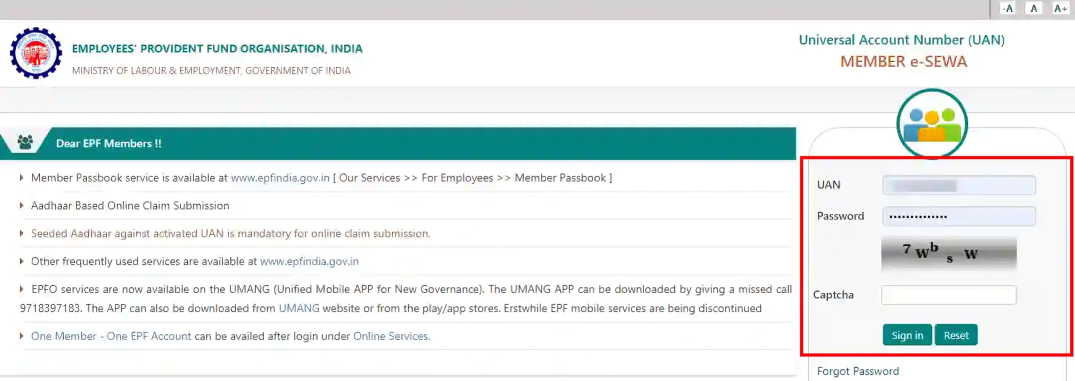Click the people icon beside Dear EPF Members
Screen dimensions: 1075x381
25,143
